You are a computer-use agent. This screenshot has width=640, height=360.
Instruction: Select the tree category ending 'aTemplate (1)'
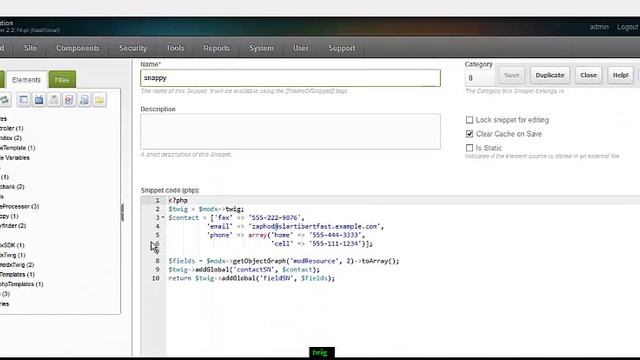point(18,148)
